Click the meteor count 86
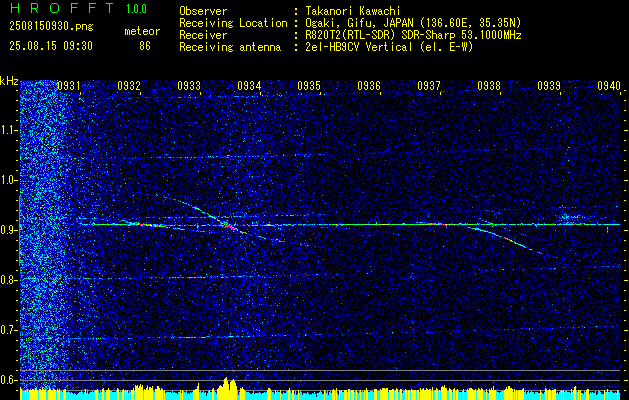The height and width of the screenshot is (400, 629). coord(145,46)
